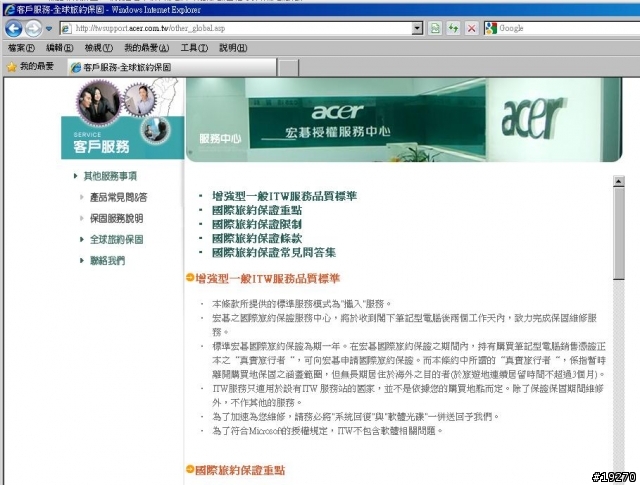Click the Acer service center banner image
Screen dimensions: 640x485
pos(404,120)
